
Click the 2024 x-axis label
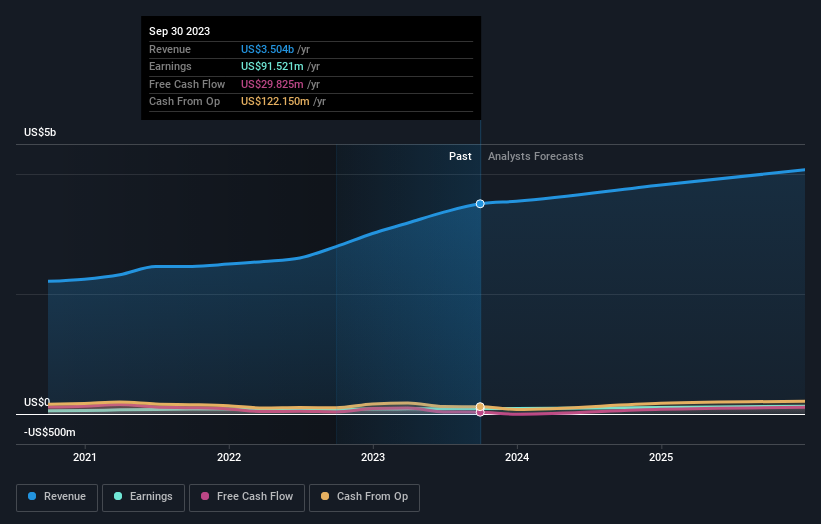tap(517, 457)
